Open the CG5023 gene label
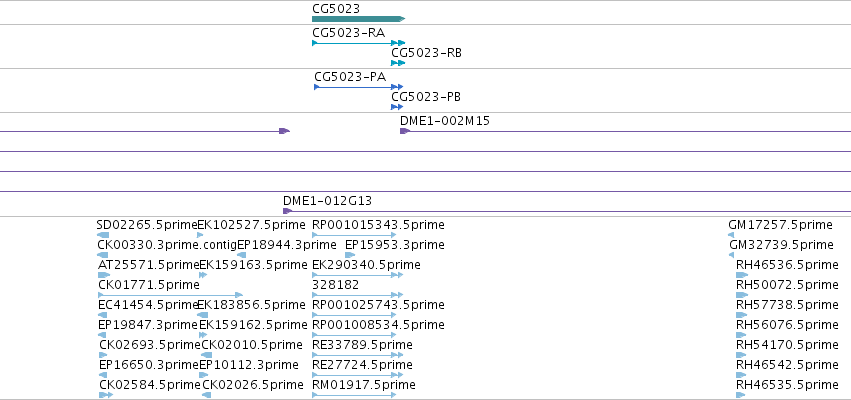Image resolution: width=851 pixels, height=400 pixels. pos(336,8)
